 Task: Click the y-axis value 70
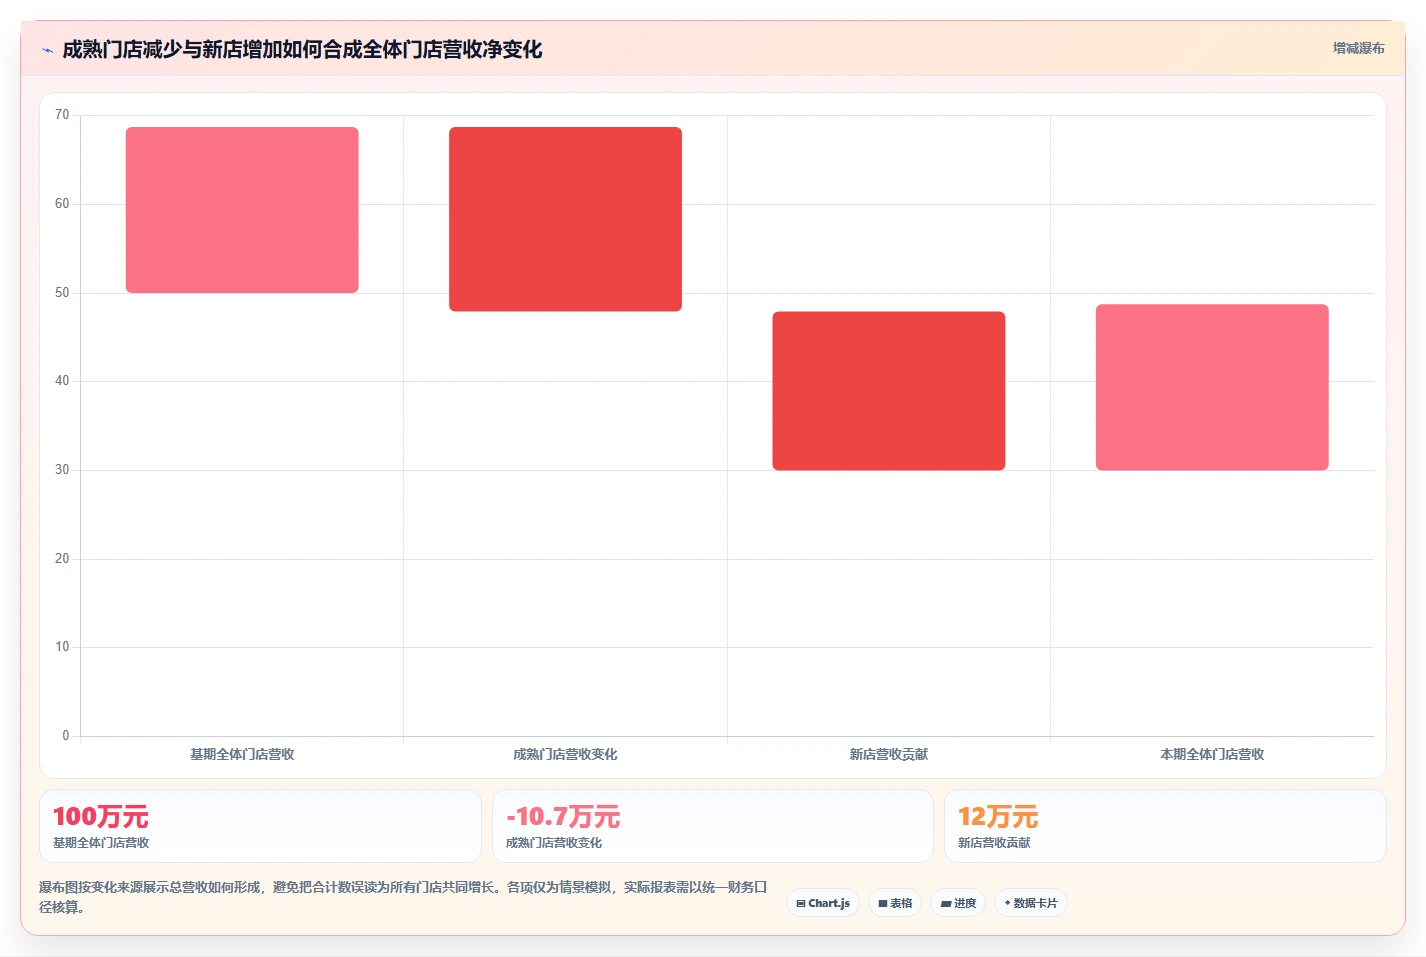pos(62,115)
